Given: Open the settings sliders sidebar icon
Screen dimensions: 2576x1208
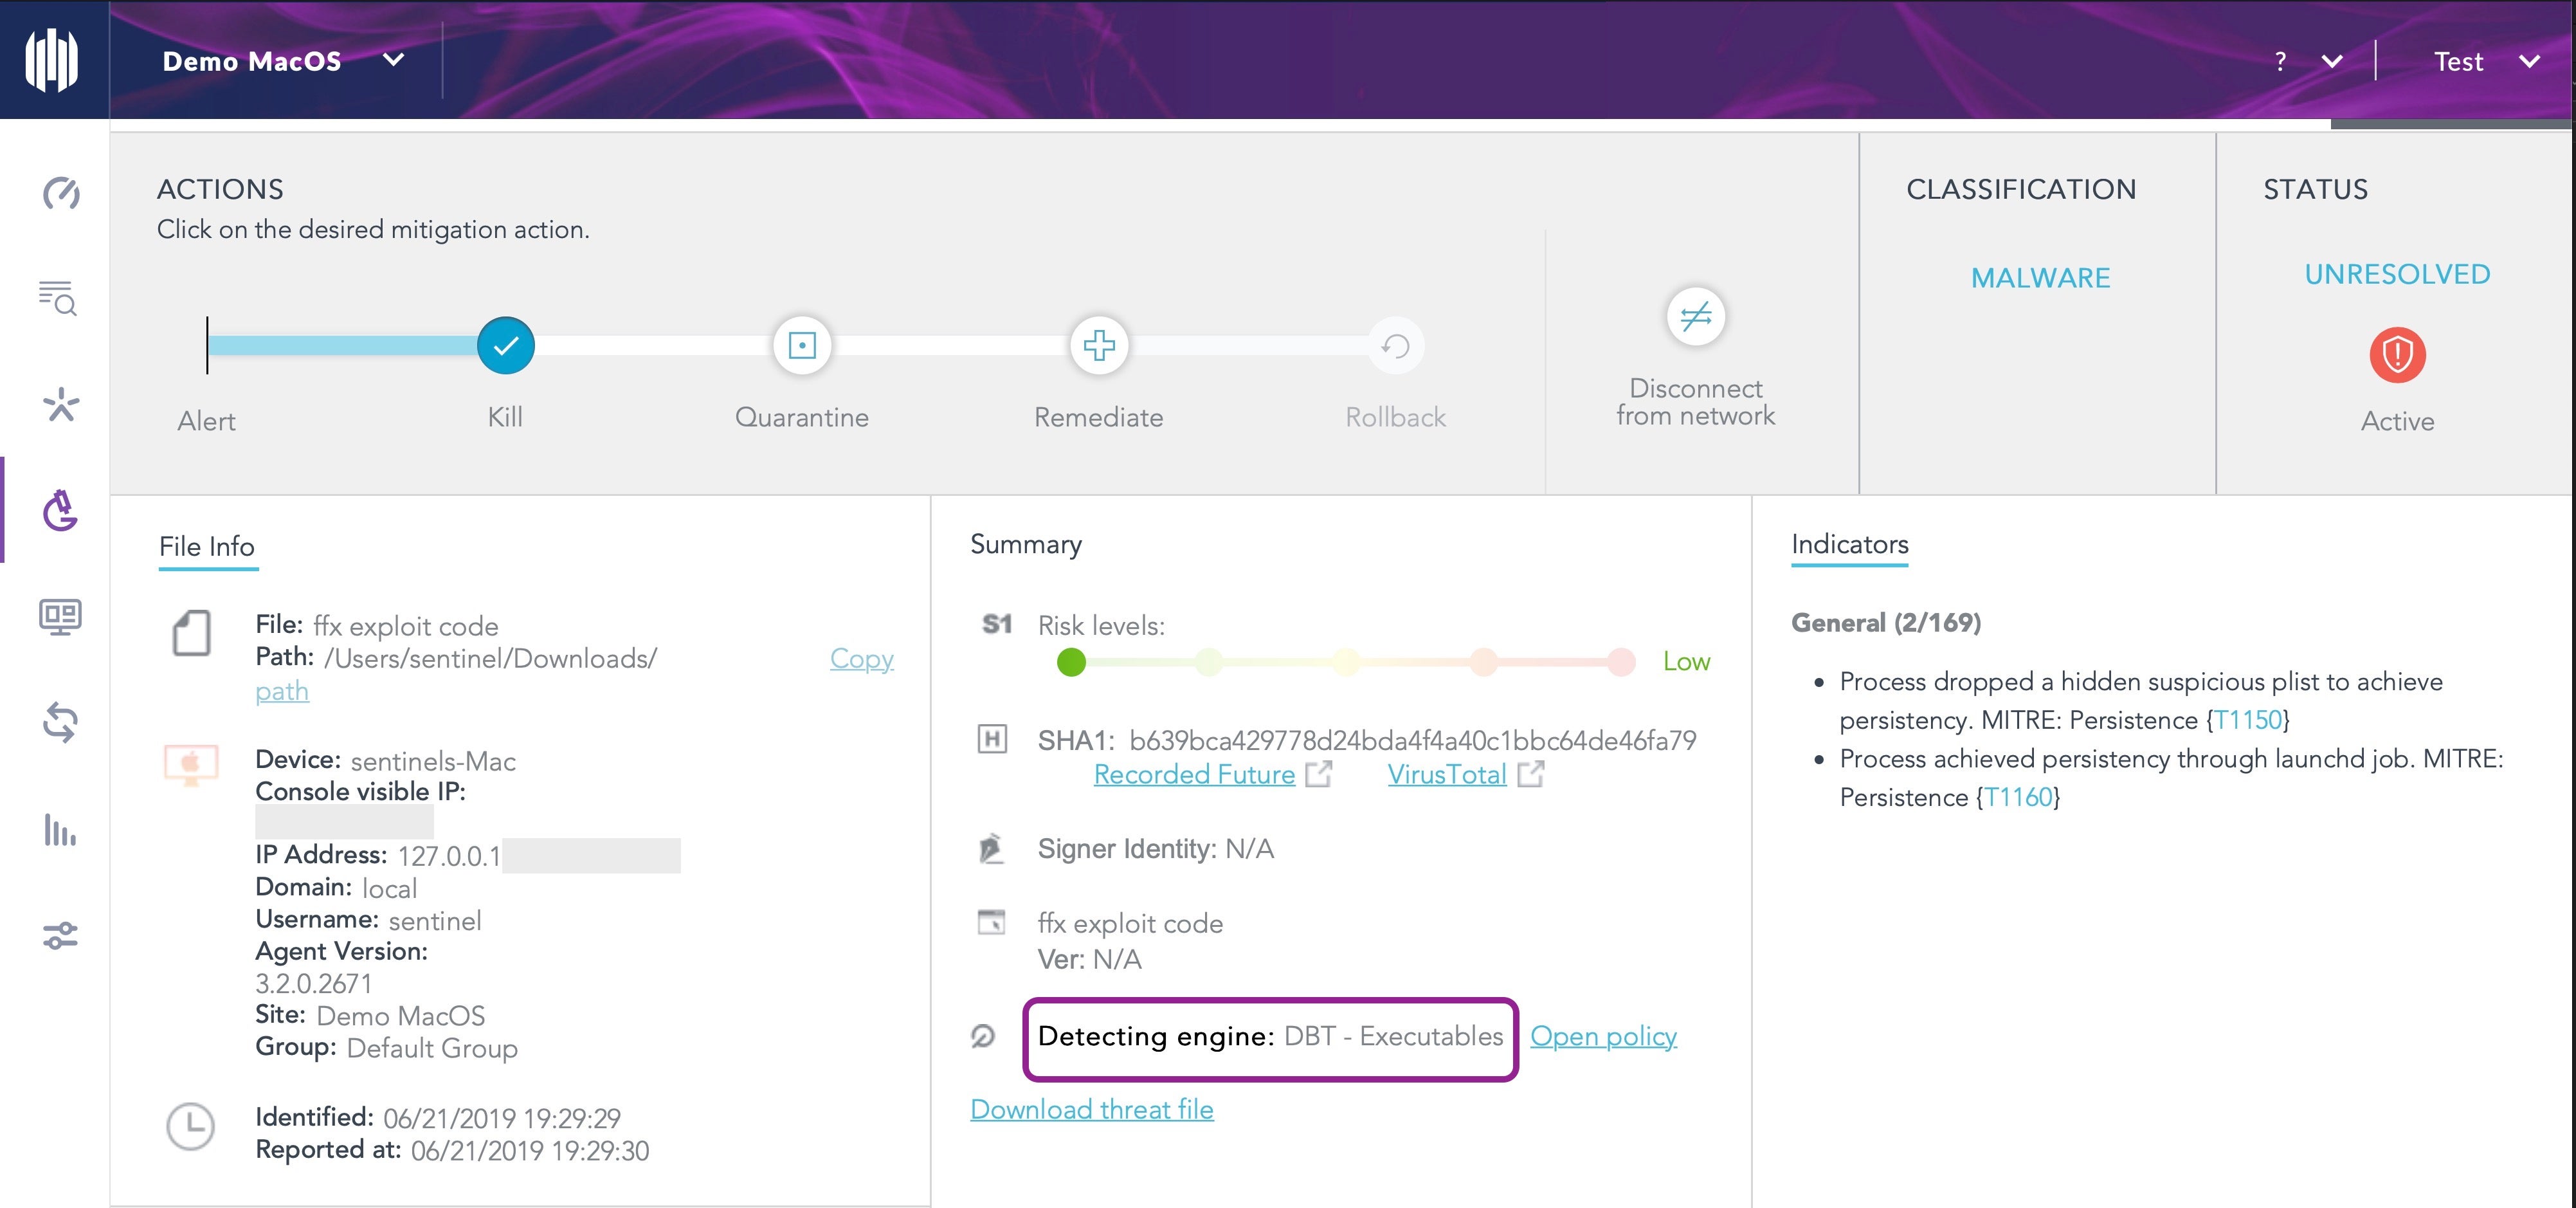Looking at the screenshot, I should [59, 935].
